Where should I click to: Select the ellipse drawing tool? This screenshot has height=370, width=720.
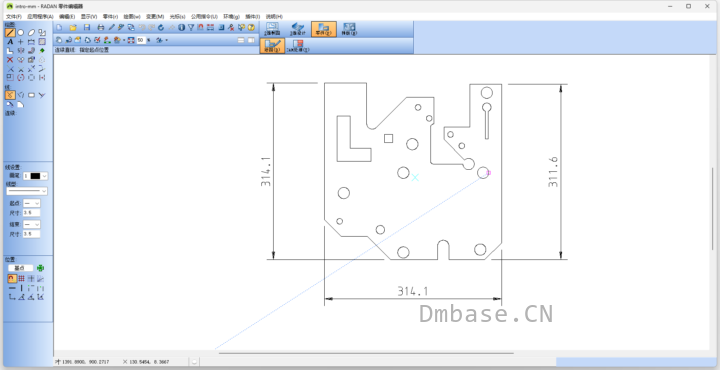click(x=31, y=33)
